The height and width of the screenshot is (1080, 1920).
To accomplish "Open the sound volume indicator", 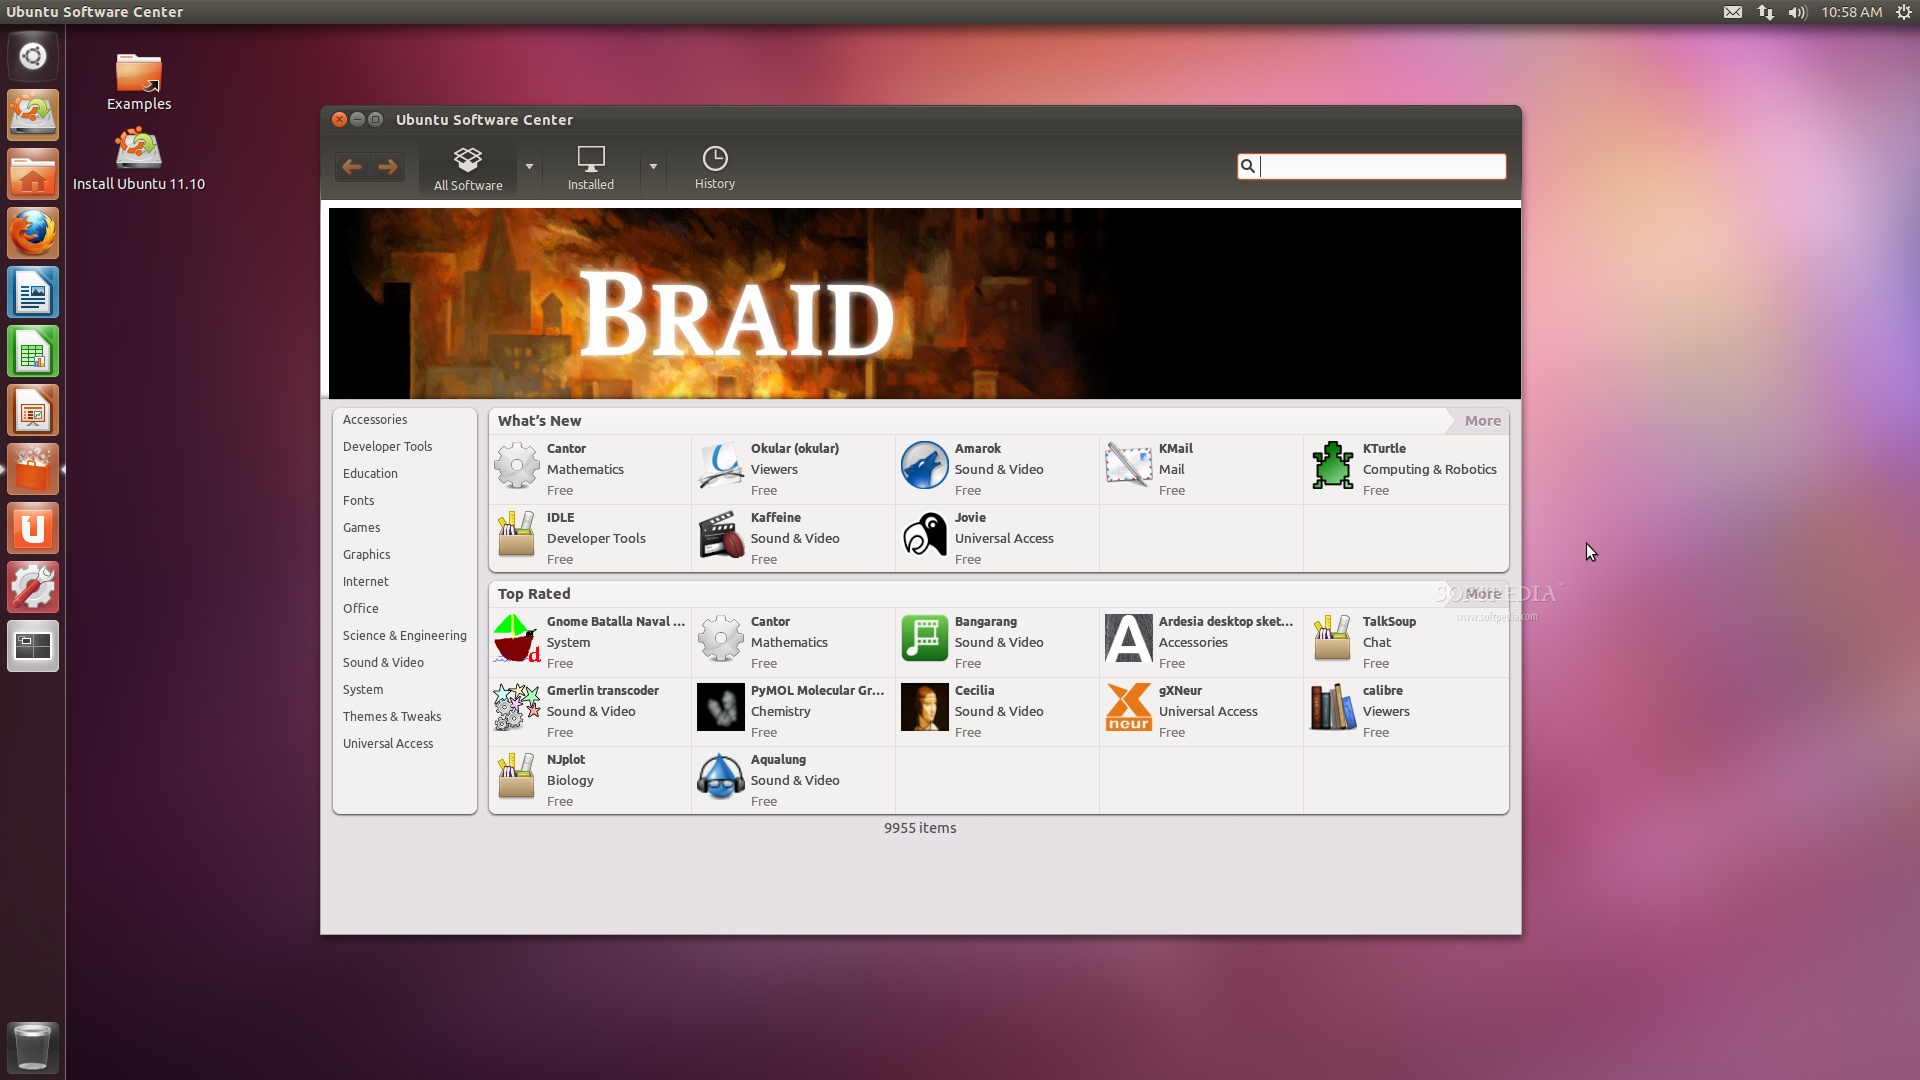I will [x=1797, y=12].
